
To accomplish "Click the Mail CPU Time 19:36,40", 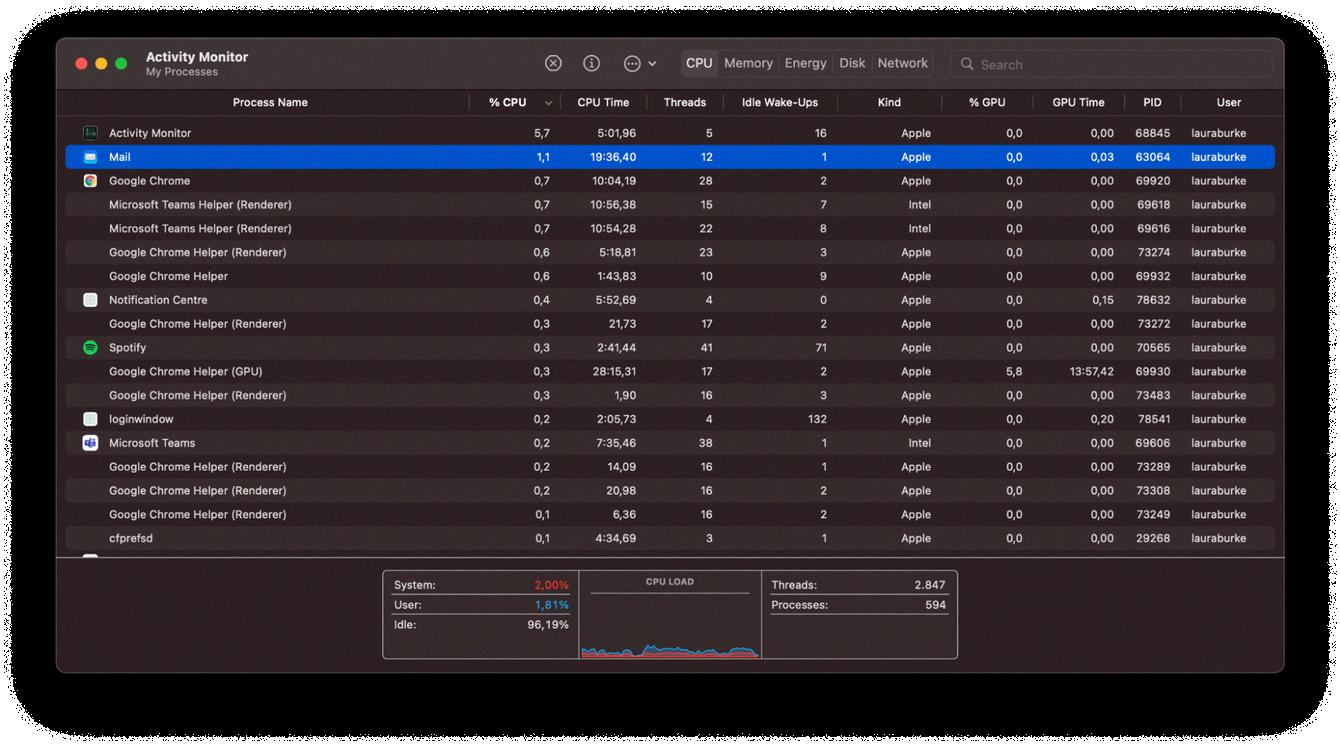I will point(613,157).
